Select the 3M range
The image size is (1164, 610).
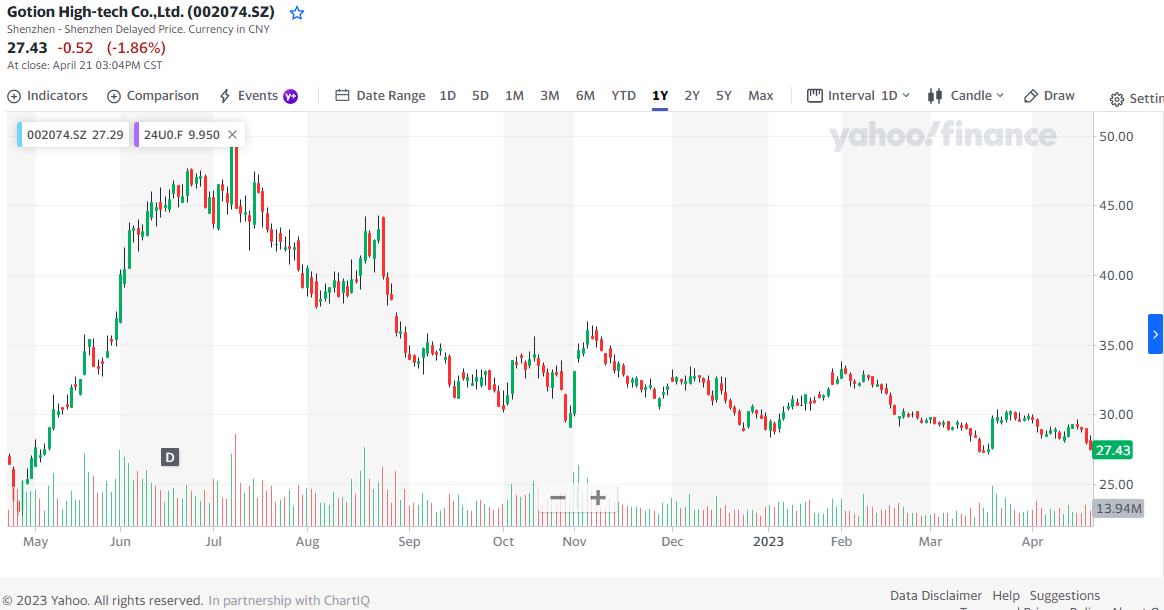[x=549, y=96]
